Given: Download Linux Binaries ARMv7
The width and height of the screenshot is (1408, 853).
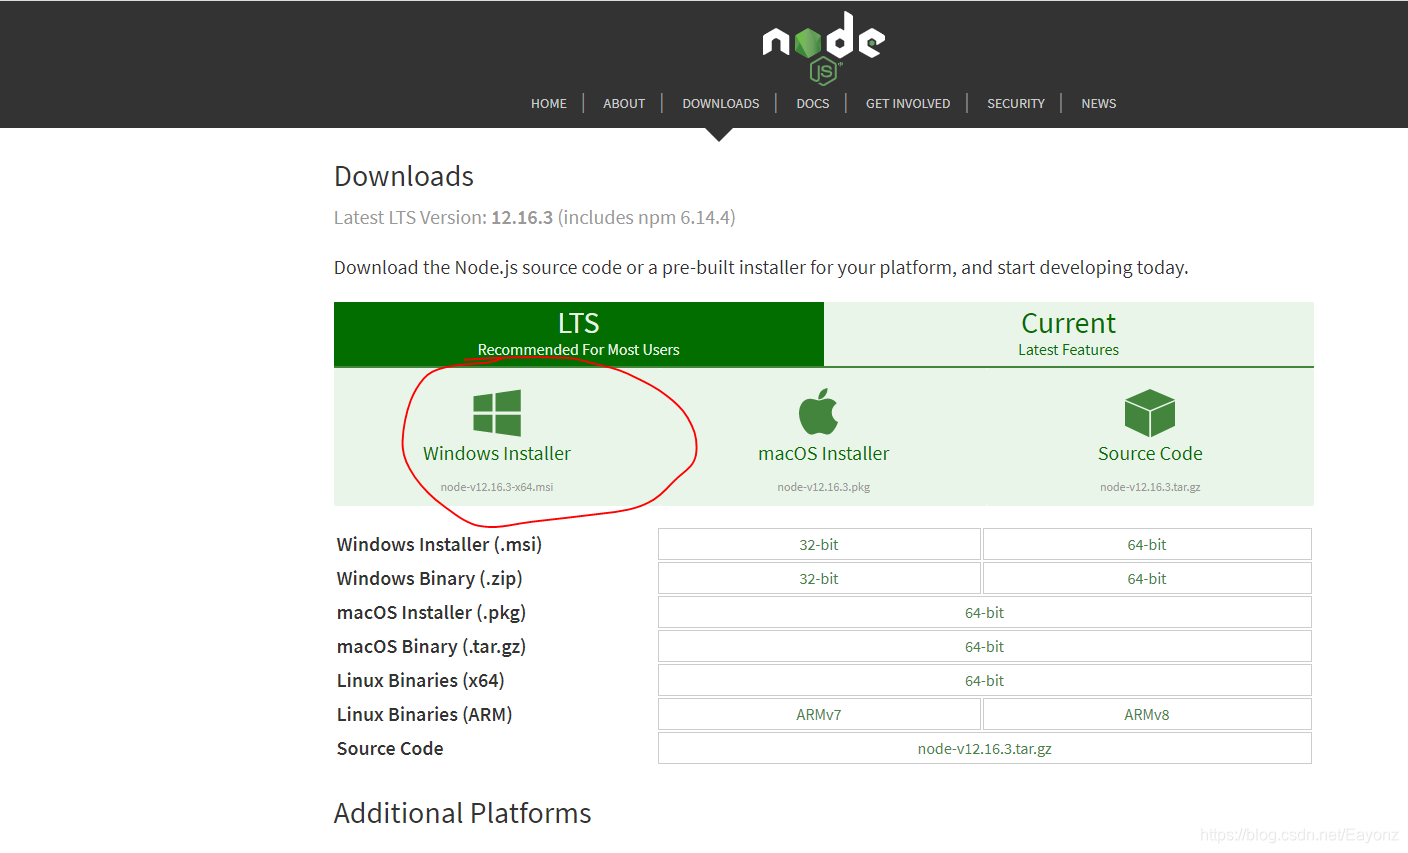Looking at the screenshot, I should (819, 714).
